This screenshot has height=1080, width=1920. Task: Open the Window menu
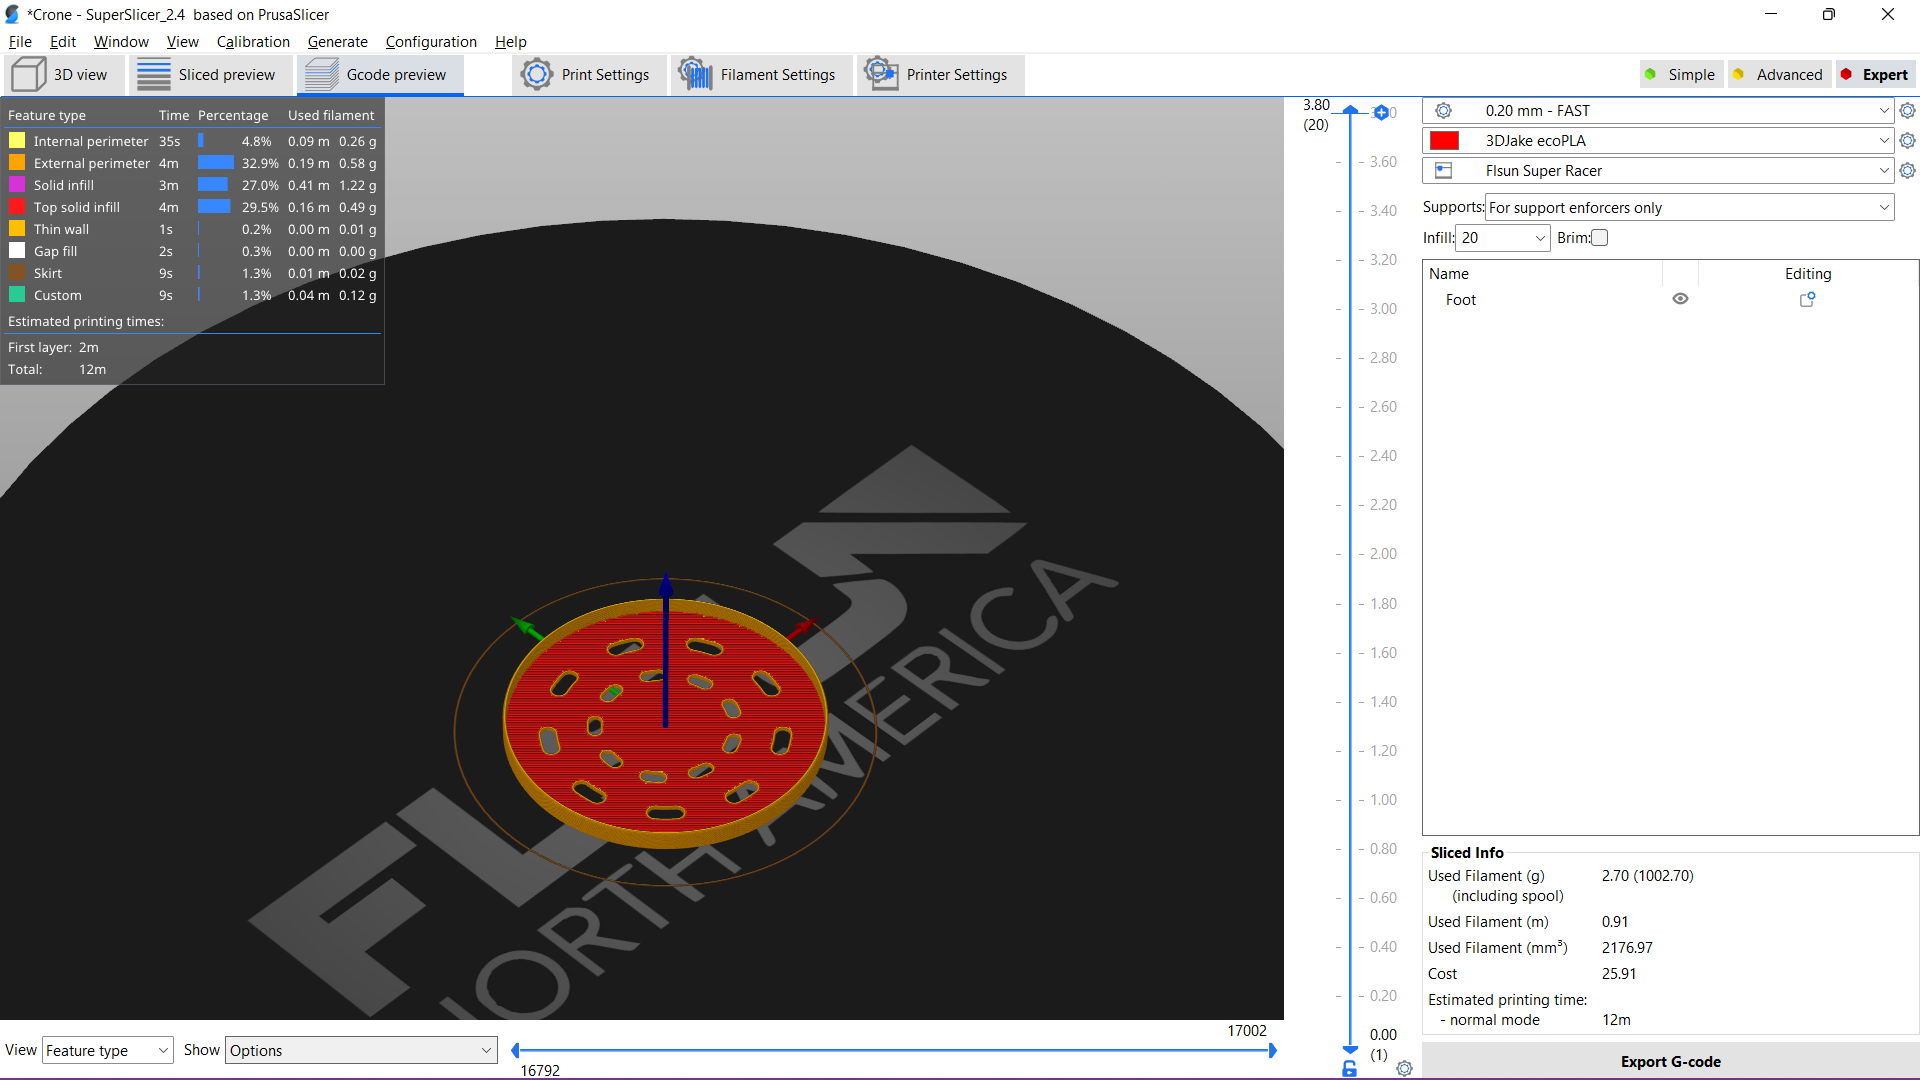[x=121, y=42]
